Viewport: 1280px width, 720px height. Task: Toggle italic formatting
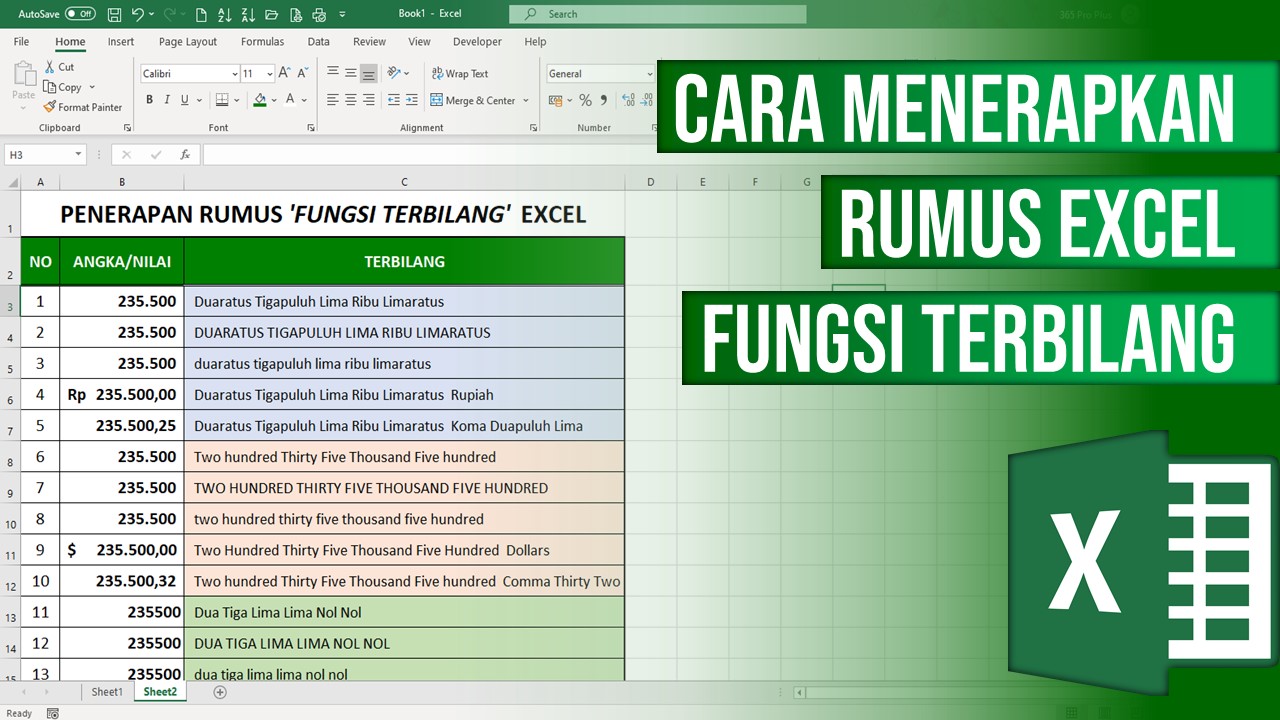166,100
